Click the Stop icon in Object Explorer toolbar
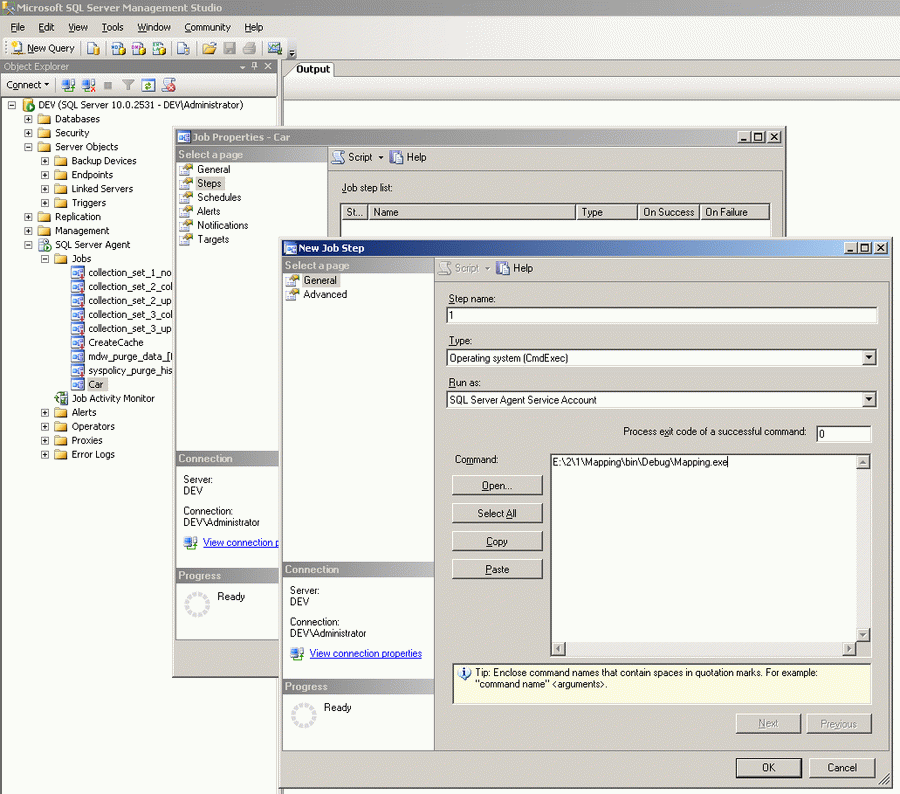The width and height of the screenshot is (900, 794). (x=108, y=86)
